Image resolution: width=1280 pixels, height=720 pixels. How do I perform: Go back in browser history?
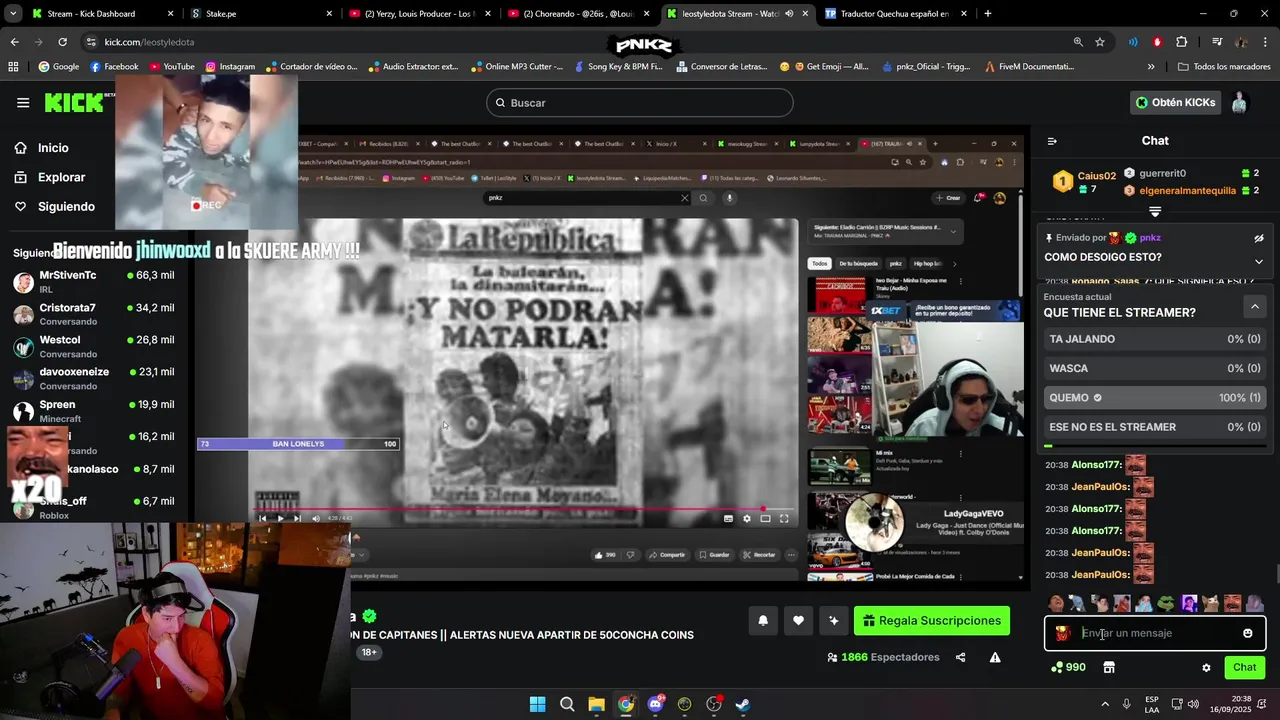(14, 42)
